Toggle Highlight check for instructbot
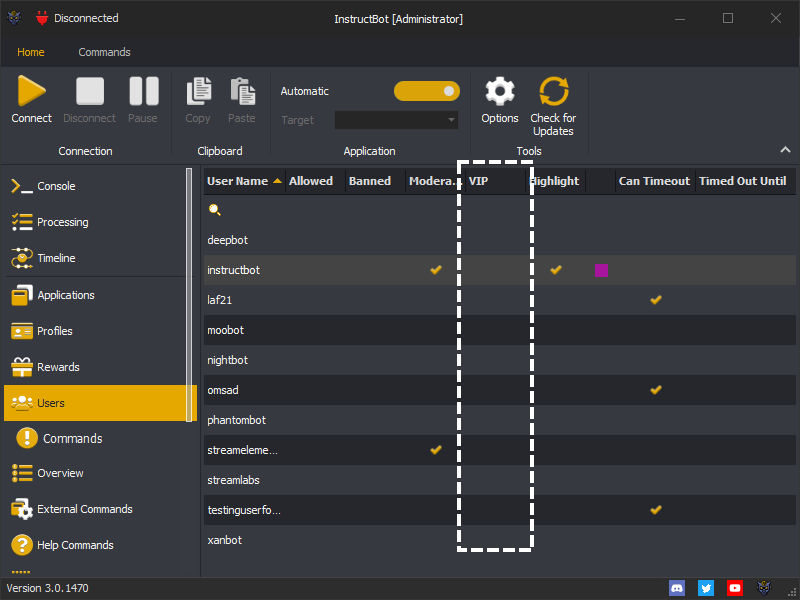 (556, 270)
